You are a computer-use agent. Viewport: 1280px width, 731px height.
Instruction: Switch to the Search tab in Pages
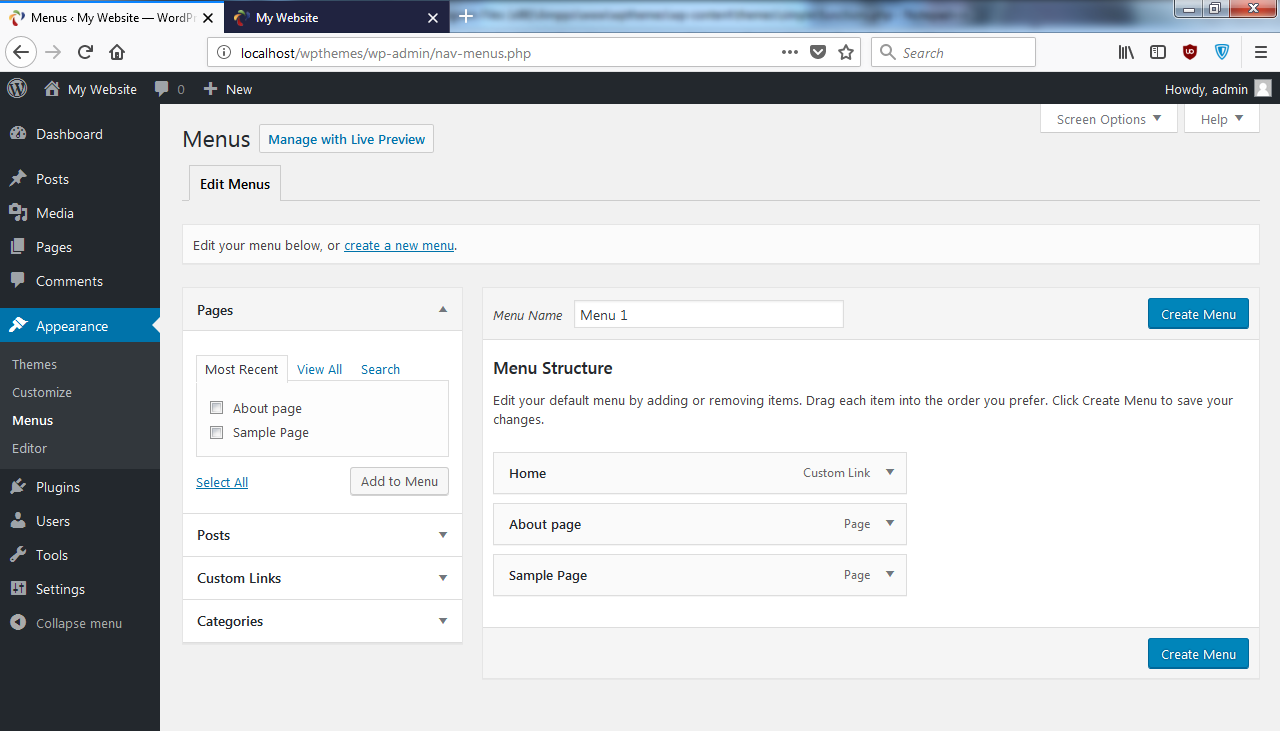[380, 369]
